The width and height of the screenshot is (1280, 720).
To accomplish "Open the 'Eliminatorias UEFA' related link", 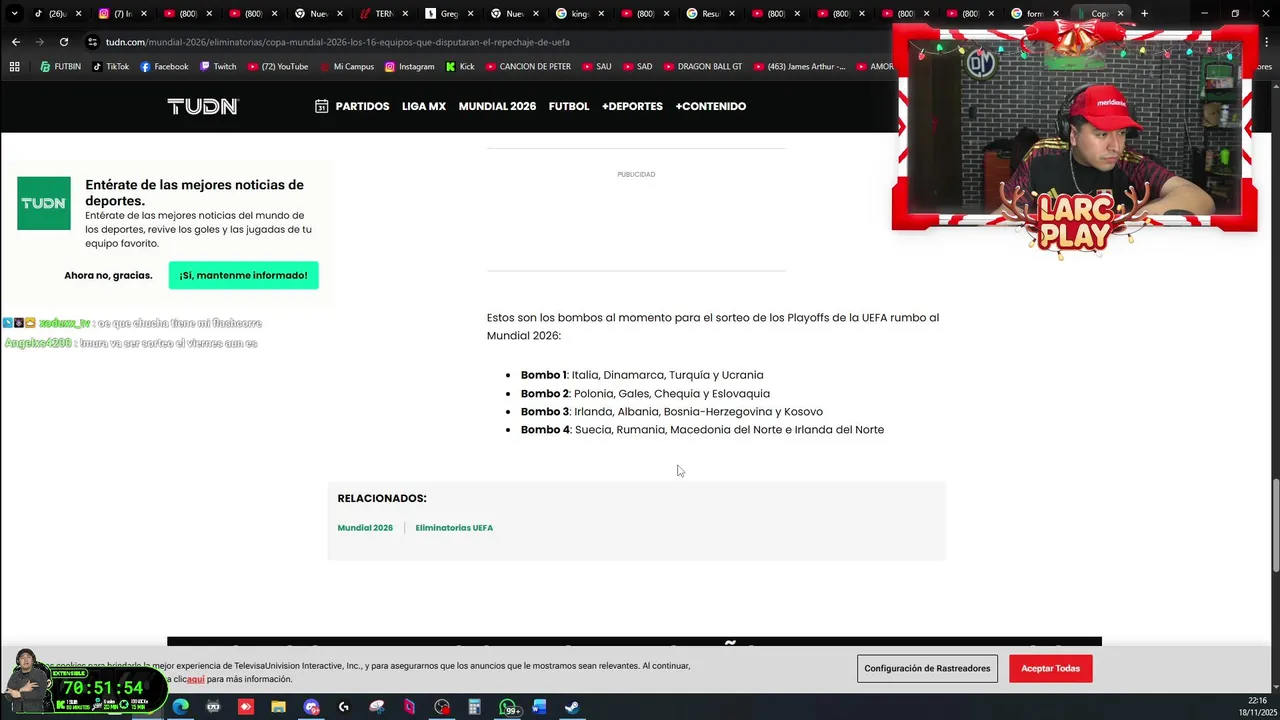I will 454,528.
